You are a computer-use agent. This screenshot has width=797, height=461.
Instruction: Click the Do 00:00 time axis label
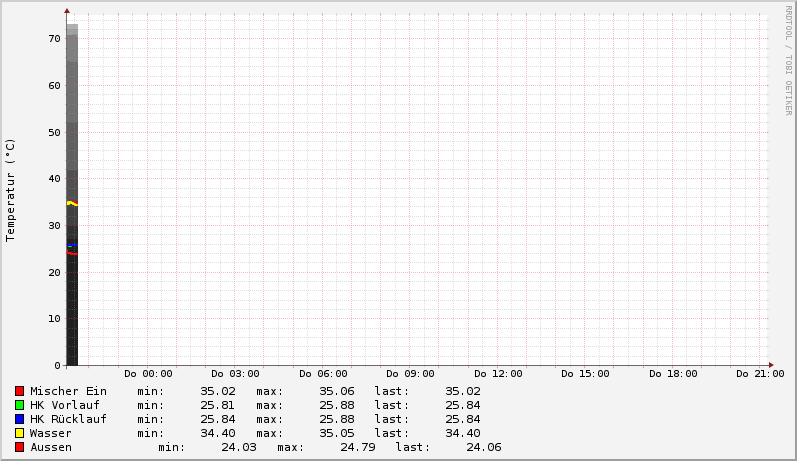click(148, 374)
